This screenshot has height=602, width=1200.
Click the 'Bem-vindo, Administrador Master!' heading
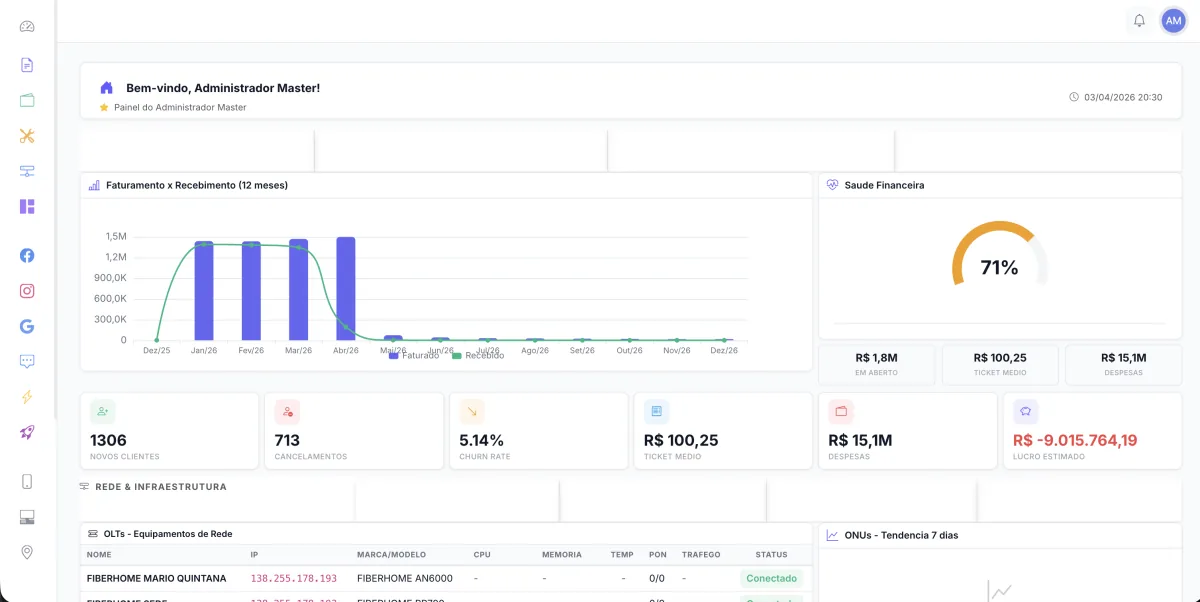pos(223,88)
